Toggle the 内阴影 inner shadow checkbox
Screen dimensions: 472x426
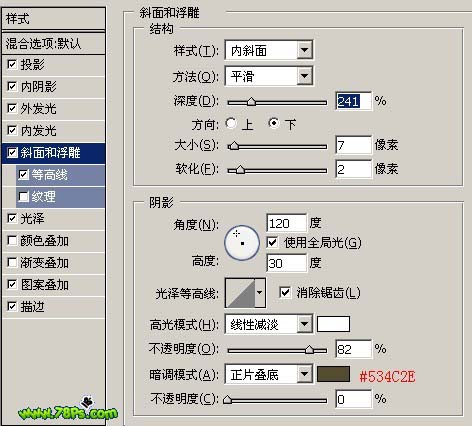12,86
